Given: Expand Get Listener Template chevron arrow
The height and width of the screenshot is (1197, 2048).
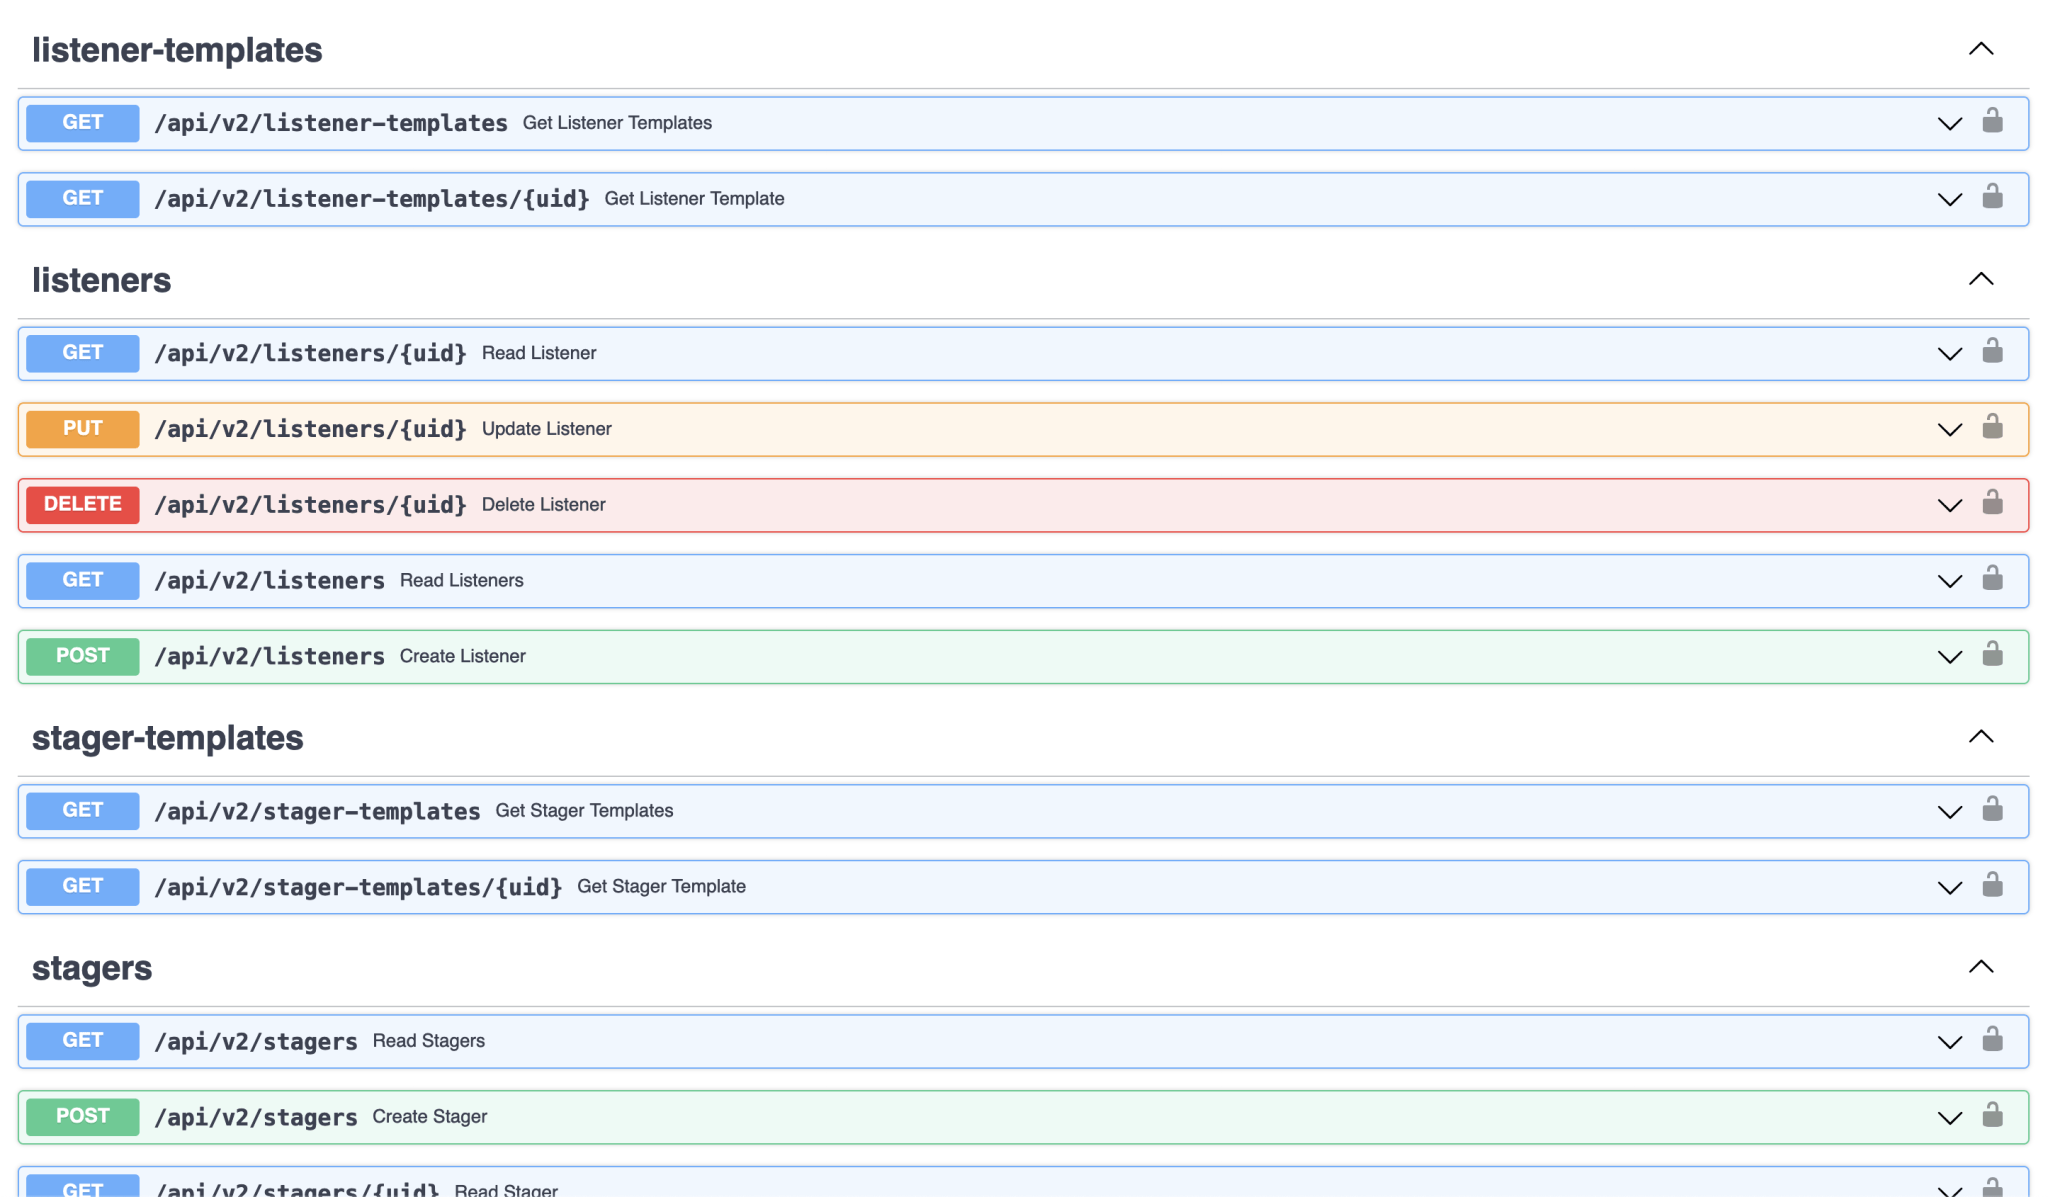Looking at the screenshot, I should tap(1949, 199).
